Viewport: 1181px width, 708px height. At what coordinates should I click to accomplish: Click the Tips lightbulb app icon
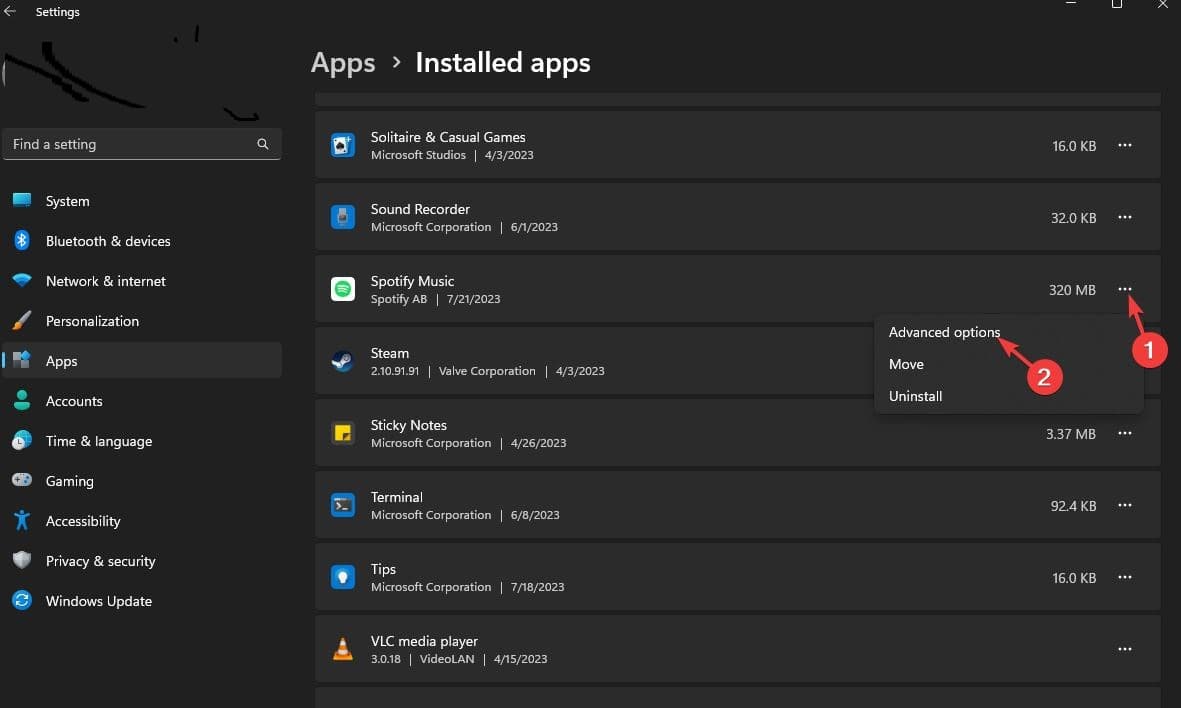[343, 577]
